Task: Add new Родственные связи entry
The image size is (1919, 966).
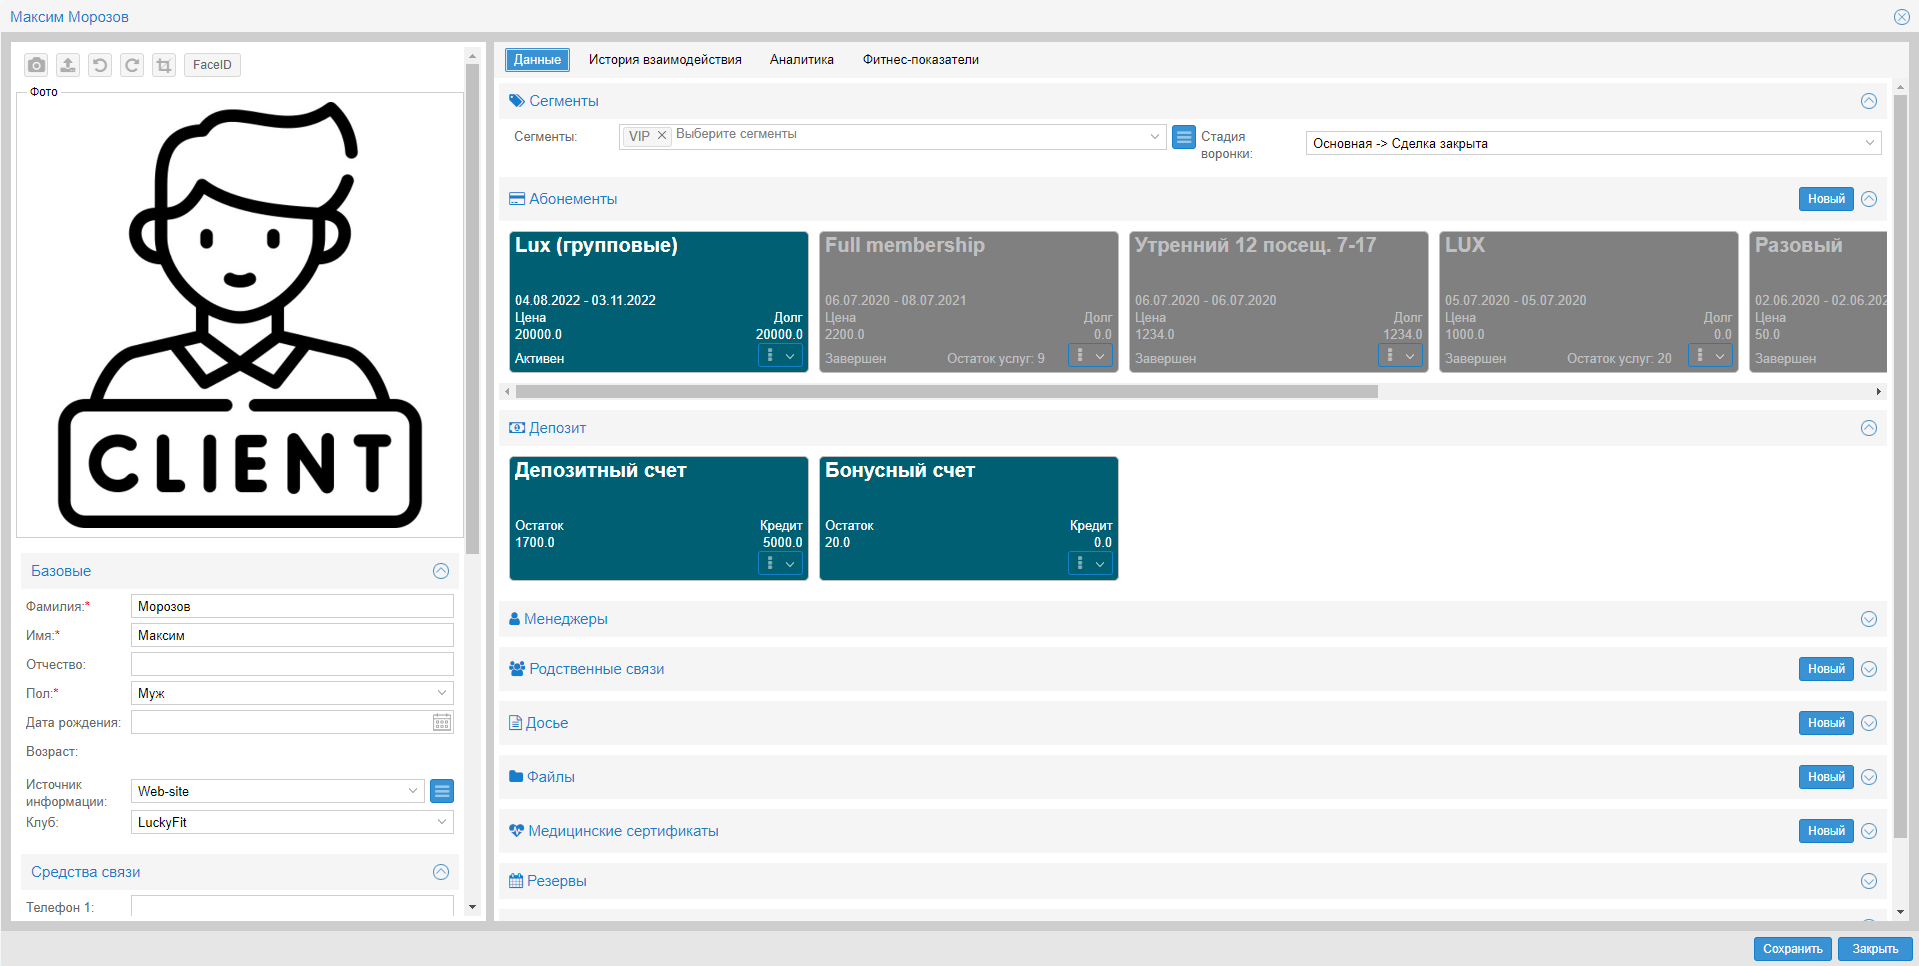Action: pyautogui.click(x=1826, y=669)
